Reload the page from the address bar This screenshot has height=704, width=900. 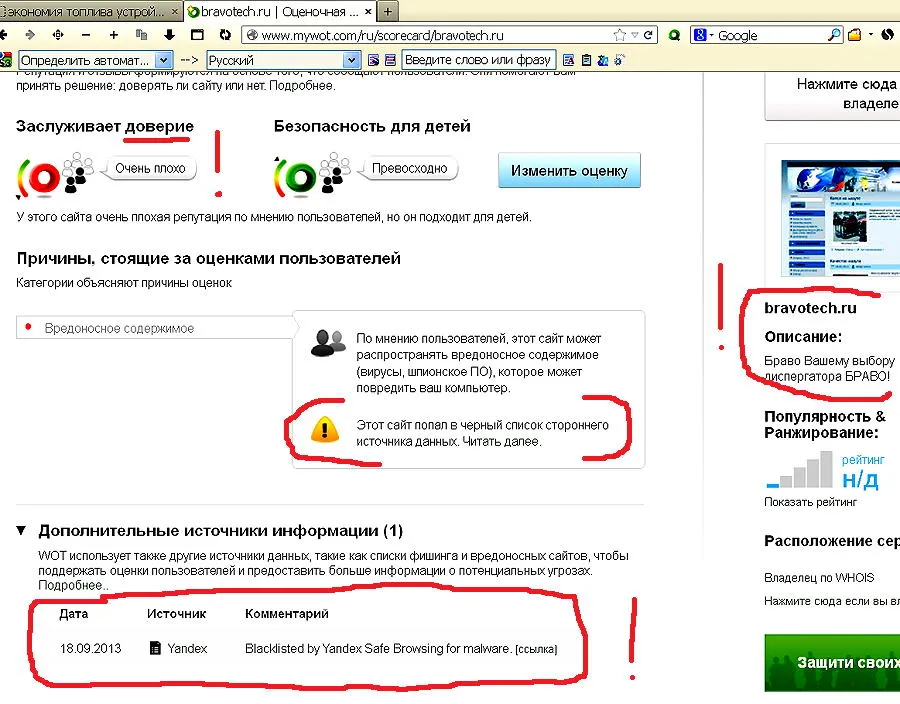tap(648, 35)
